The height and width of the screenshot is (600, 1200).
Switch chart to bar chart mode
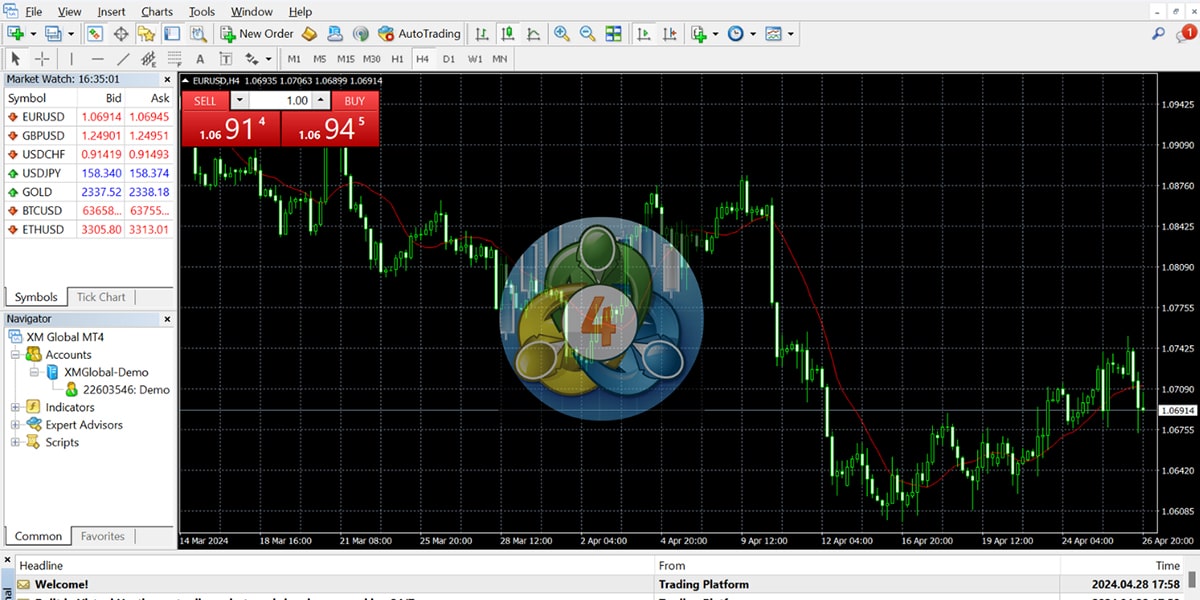tap(483, 33)
